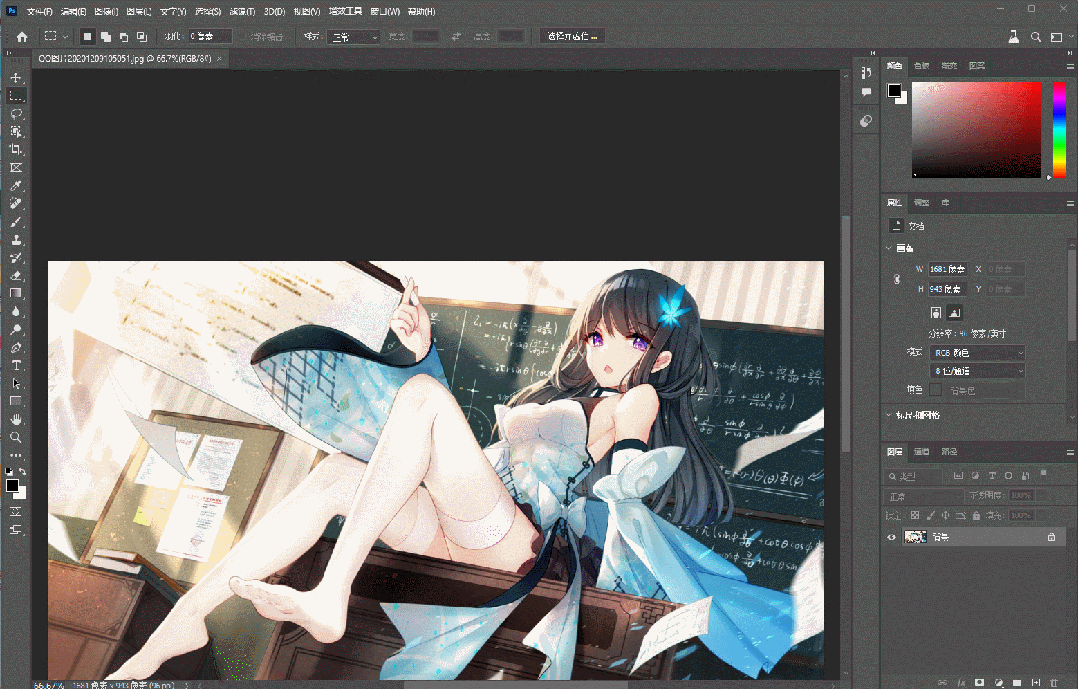Select the Crop tool
This screenshot has width=1078, height=689.
(16, 150)
